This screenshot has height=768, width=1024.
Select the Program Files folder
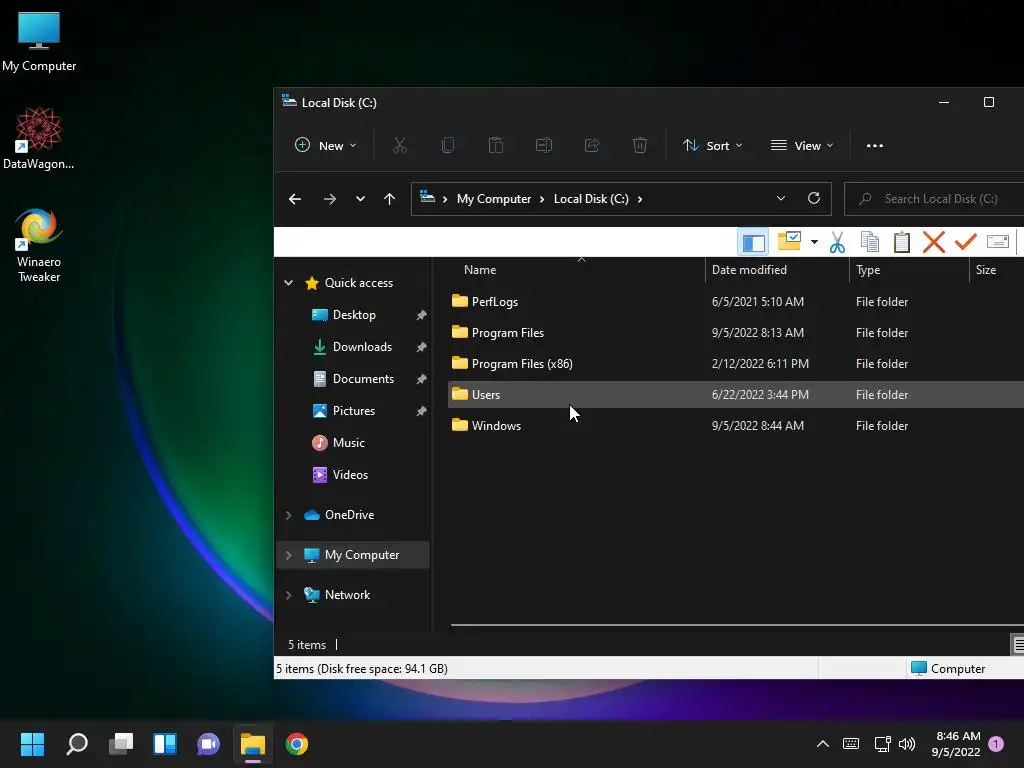(507, 333)
